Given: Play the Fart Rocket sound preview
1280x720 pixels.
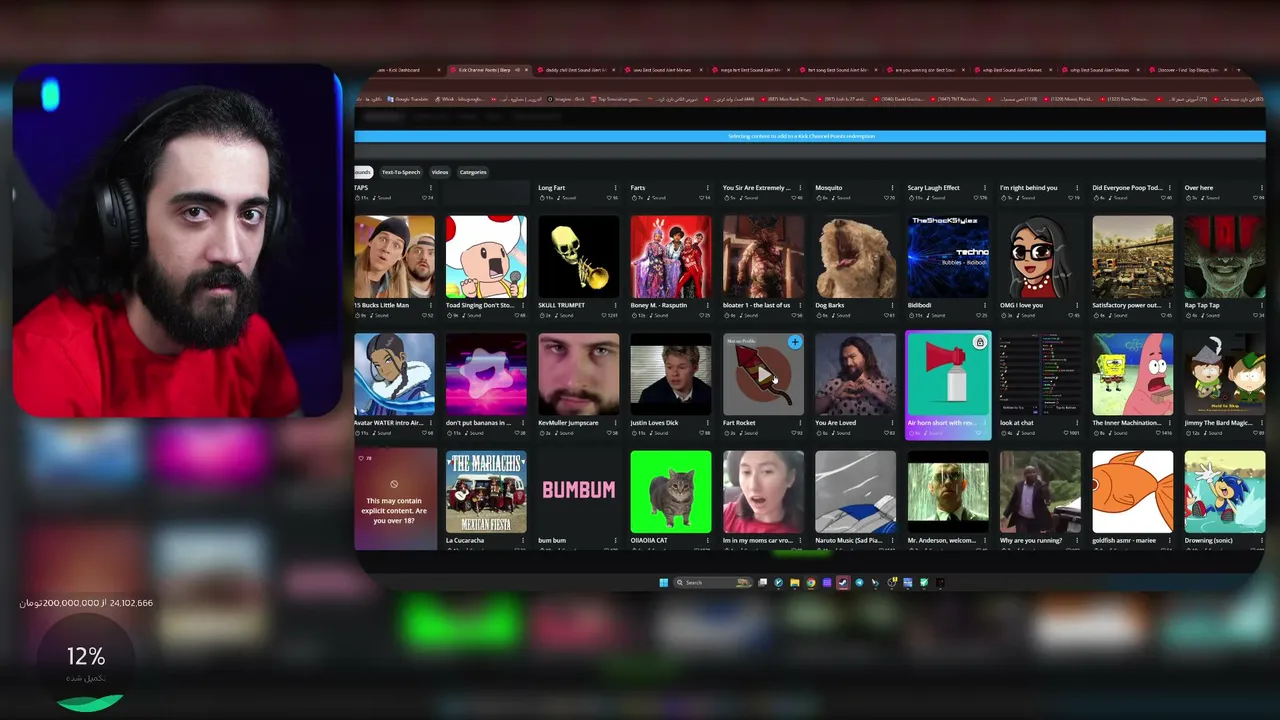Looking at the screenshot, I should click(763, 374).
